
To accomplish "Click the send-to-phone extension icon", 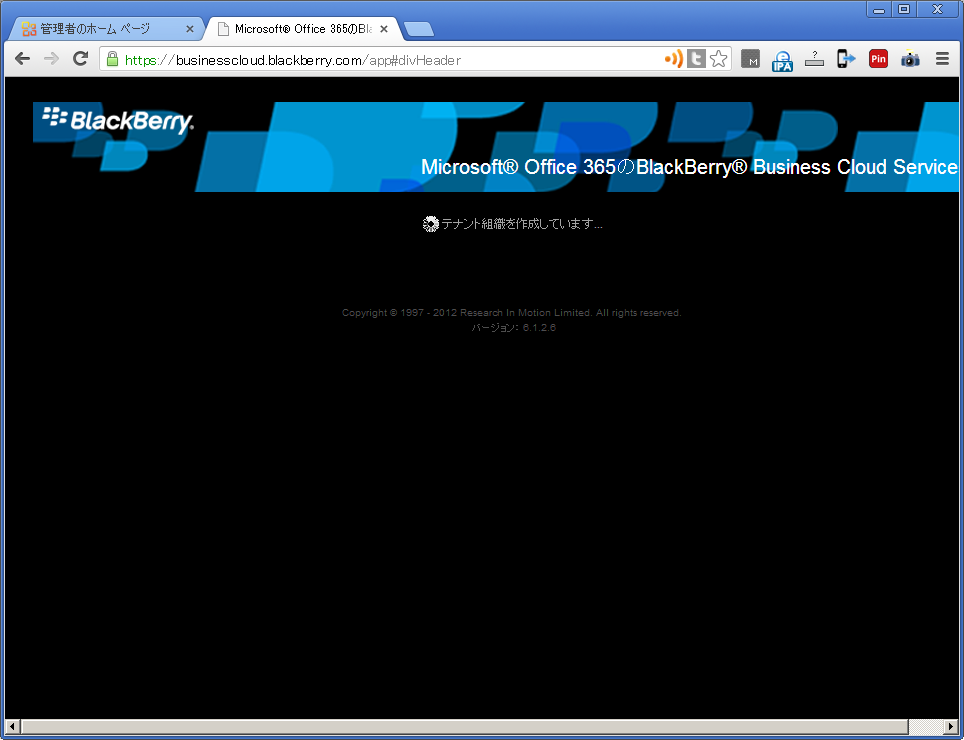I will 846,59.
